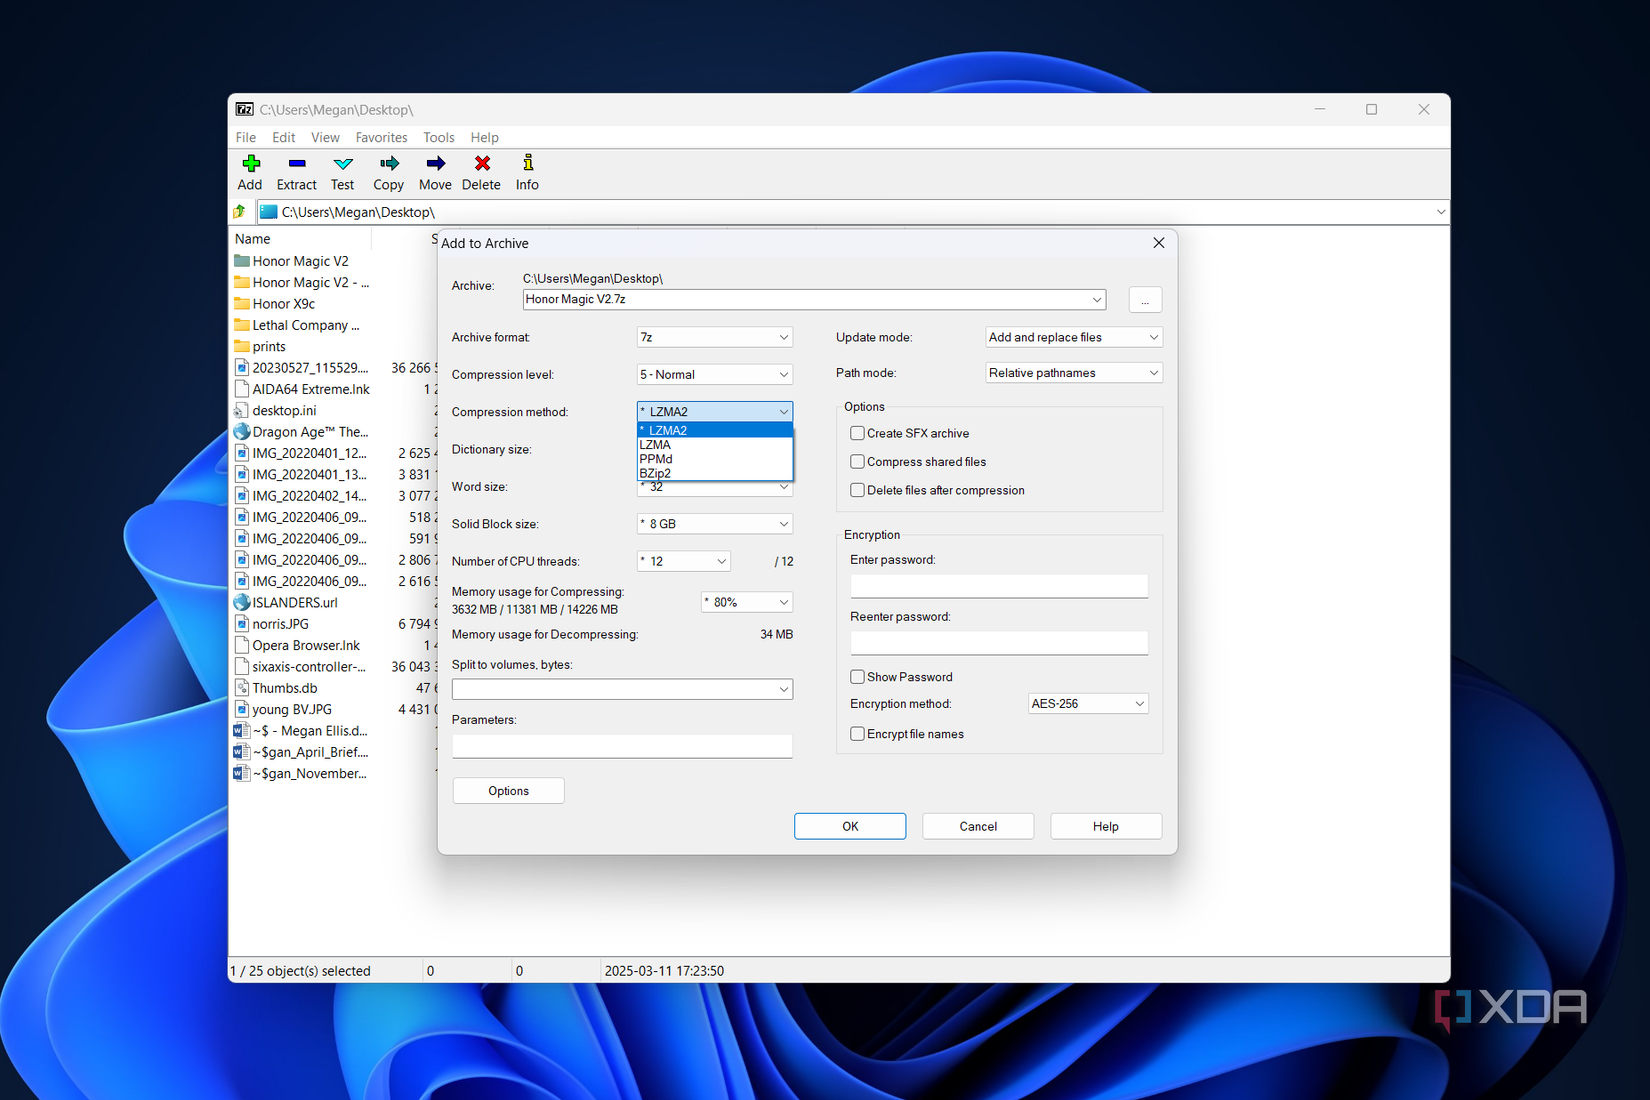Open archive Info via toolbar icon
The image size is (1650, 1100).
tap(526, 172)
